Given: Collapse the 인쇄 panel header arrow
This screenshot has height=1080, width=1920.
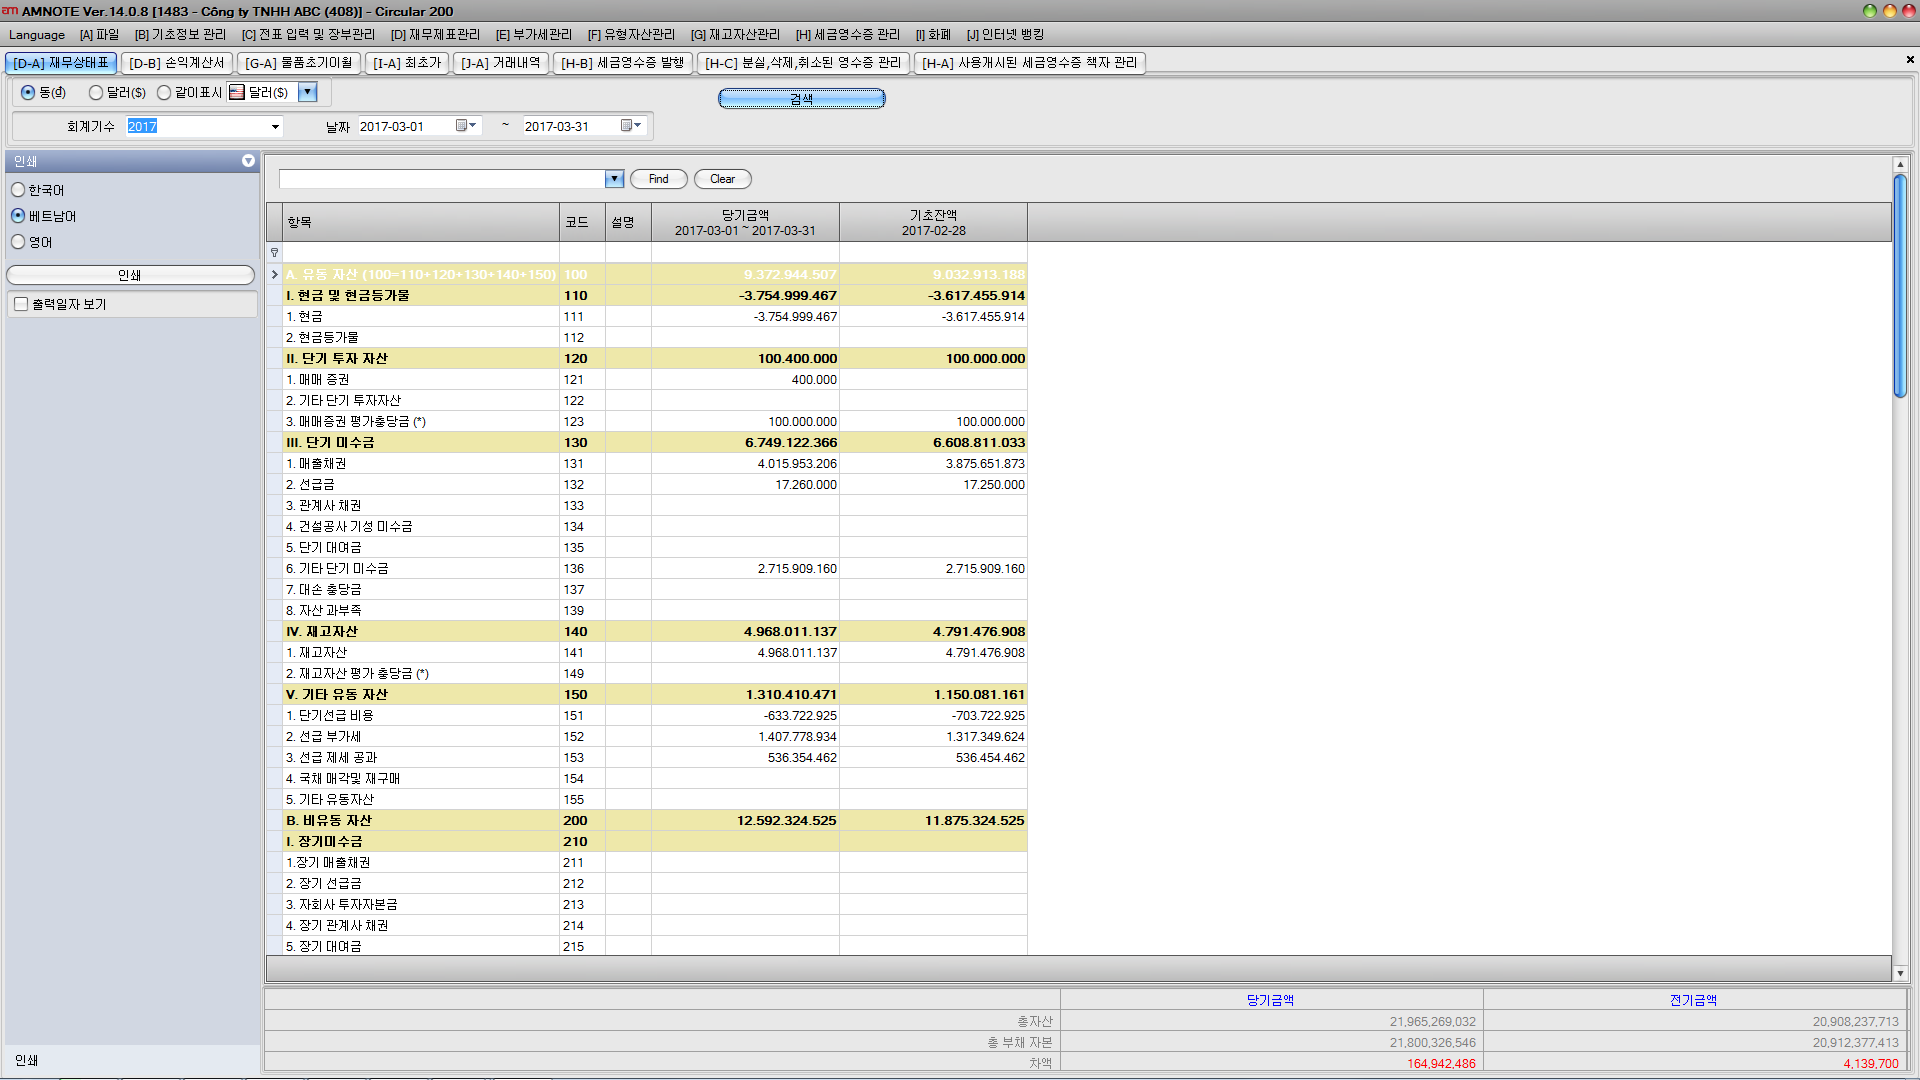Looking at the screenshot, I should click(248, 161).
